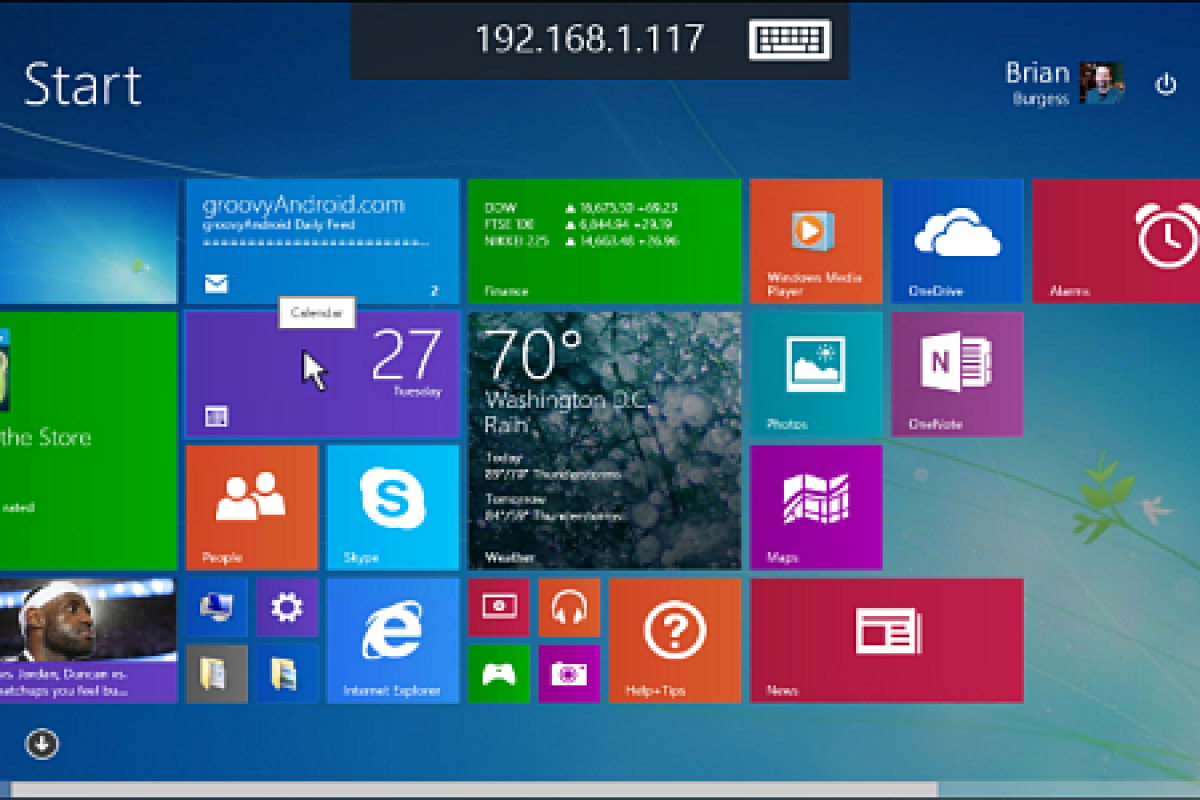
Task: Open the Alarms tile
Action: click(1116, 241)
